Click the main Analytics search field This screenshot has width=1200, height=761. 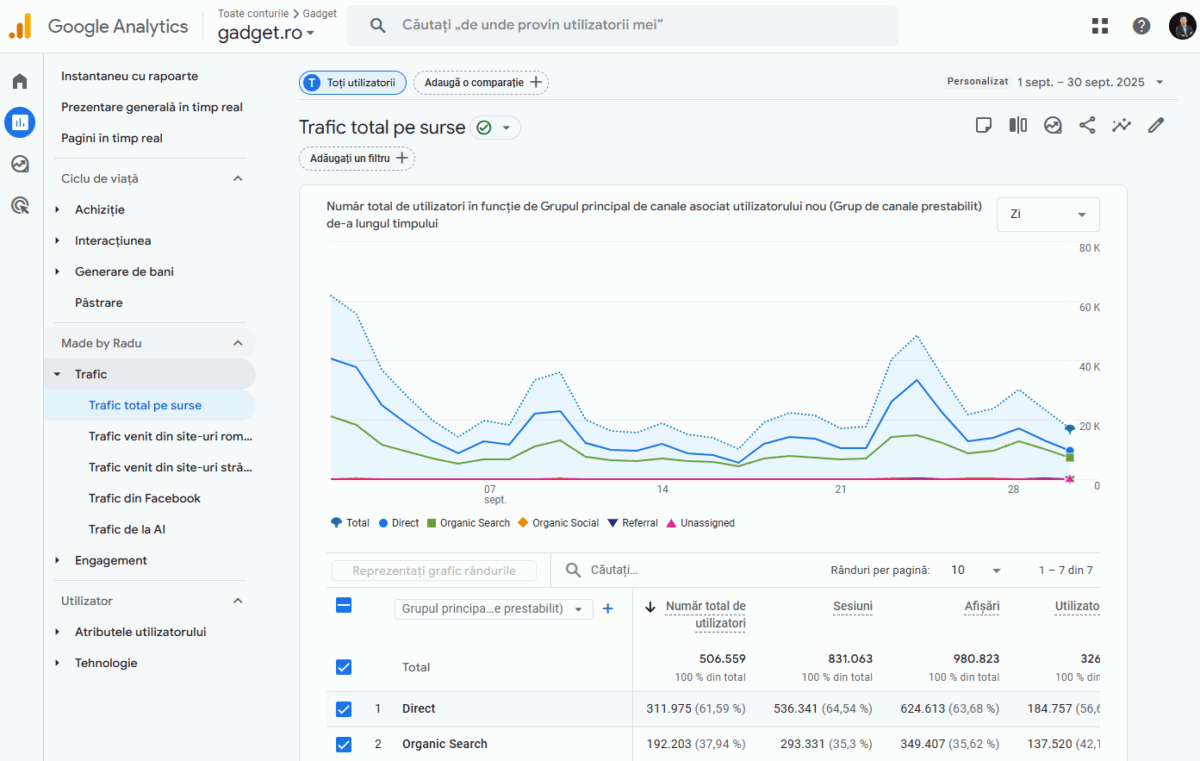622,25
